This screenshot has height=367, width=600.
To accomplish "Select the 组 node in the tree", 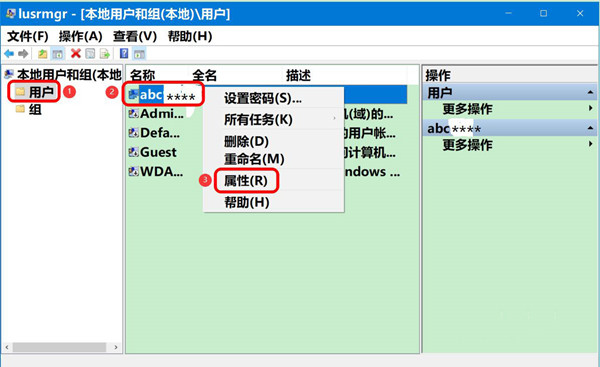I will (x=35, y=110).
